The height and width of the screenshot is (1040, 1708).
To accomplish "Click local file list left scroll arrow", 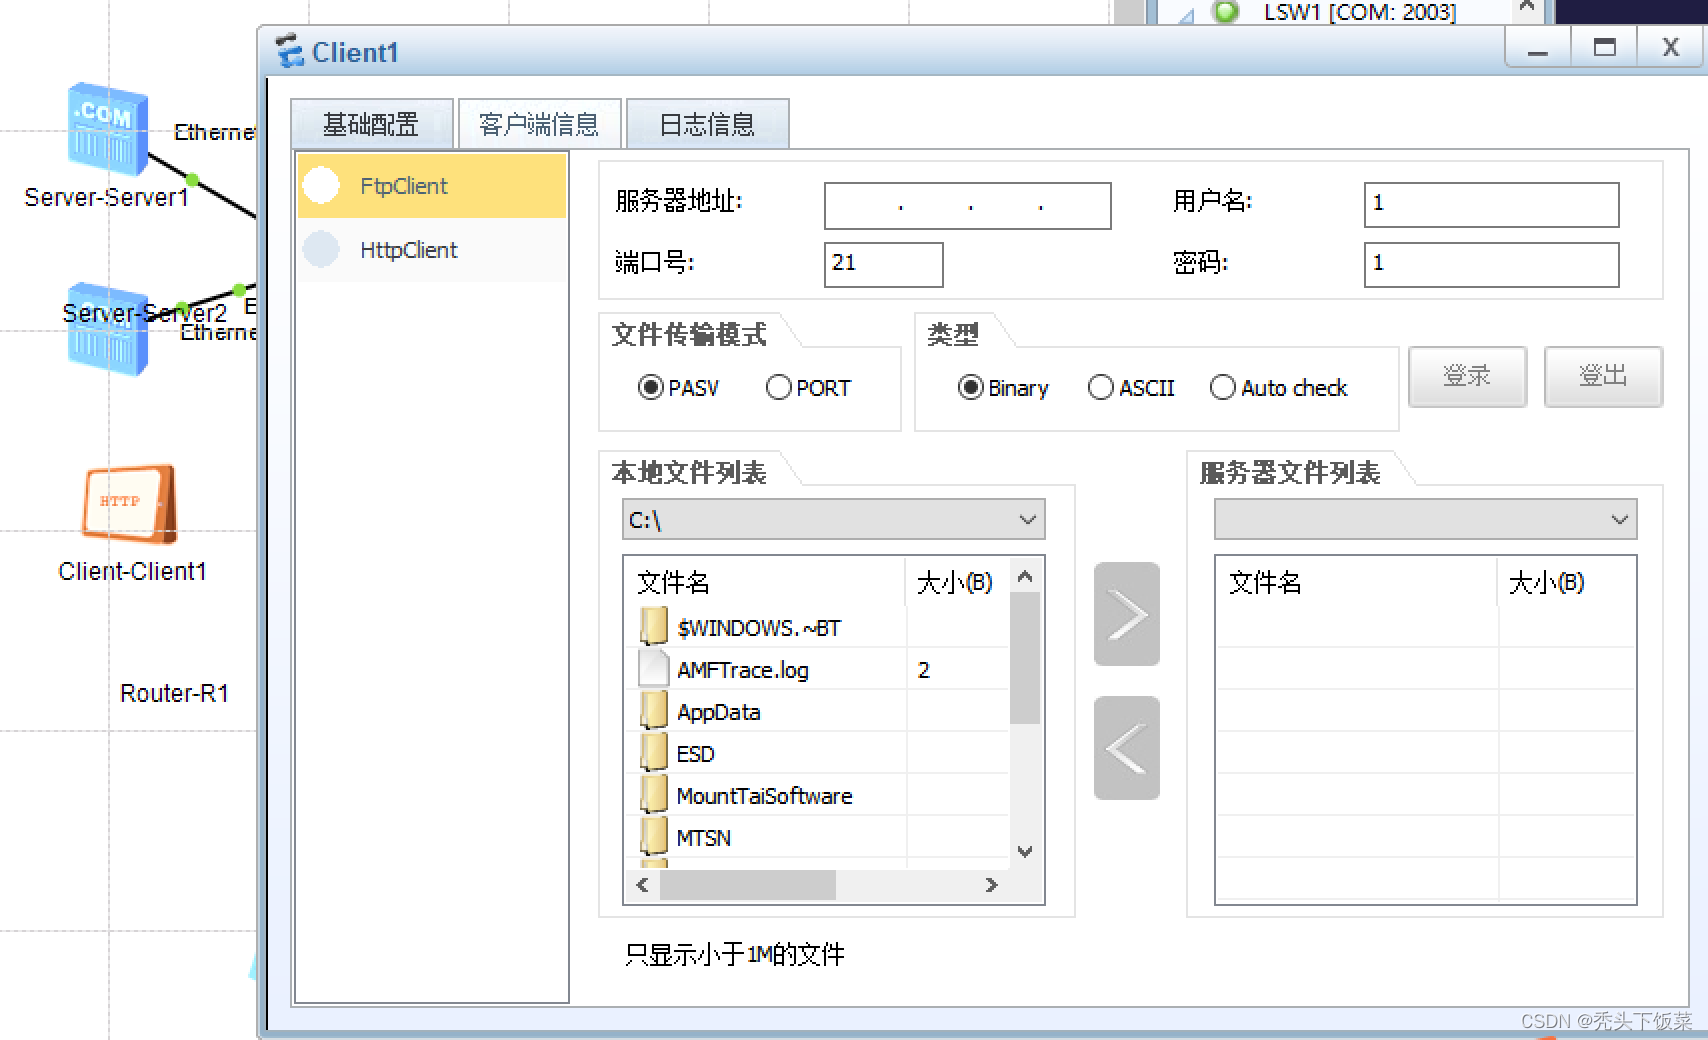I will (x=642, y=885).
